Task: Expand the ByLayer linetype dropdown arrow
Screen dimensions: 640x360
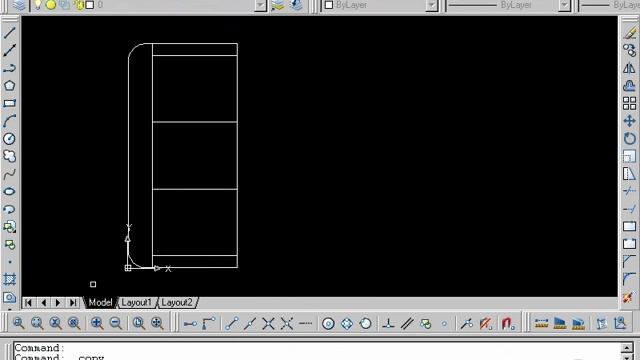Action: [564, 5]
